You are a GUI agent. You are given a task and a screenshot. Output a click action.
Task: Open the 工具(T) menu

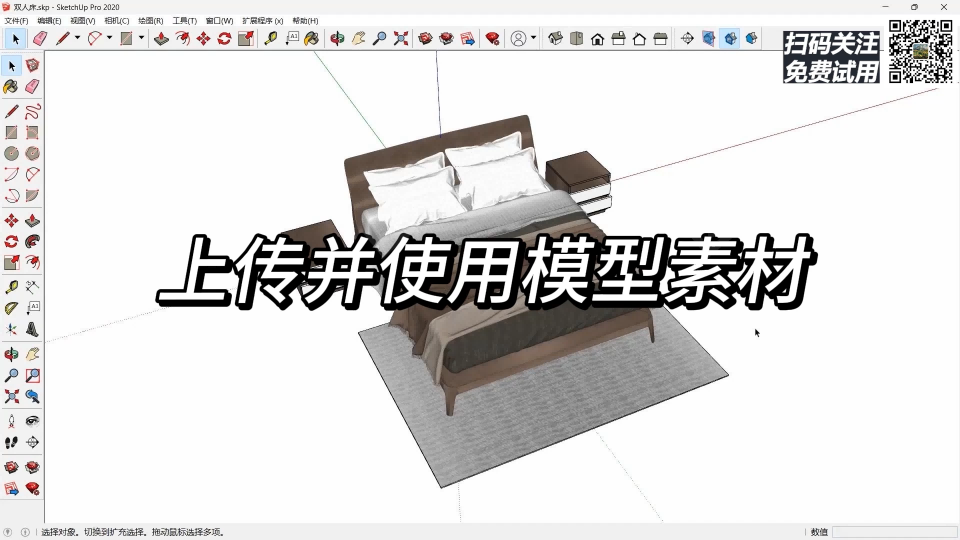(x=184, y=21)
